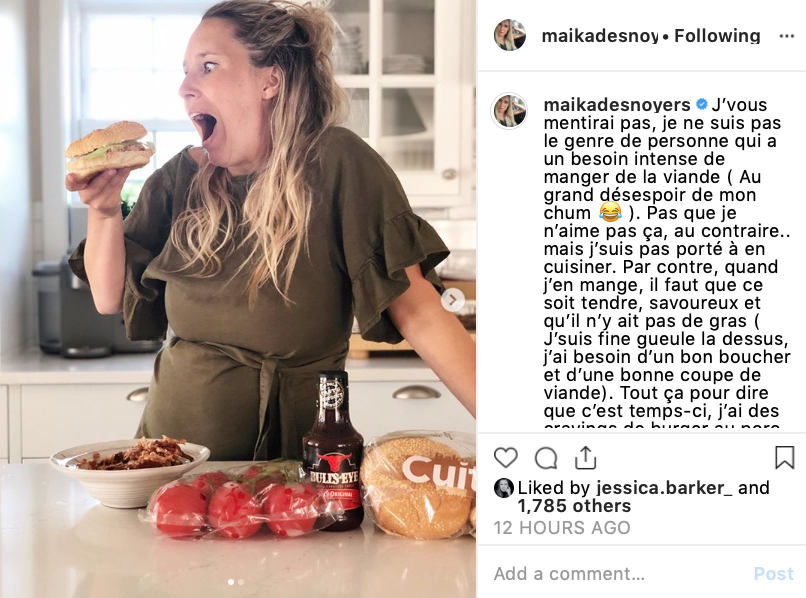Image resolution: width=806 pixels, height=598 pixels.
Task: Open maikadesnoyers username in caption
Action: click(x=617, y=105)
